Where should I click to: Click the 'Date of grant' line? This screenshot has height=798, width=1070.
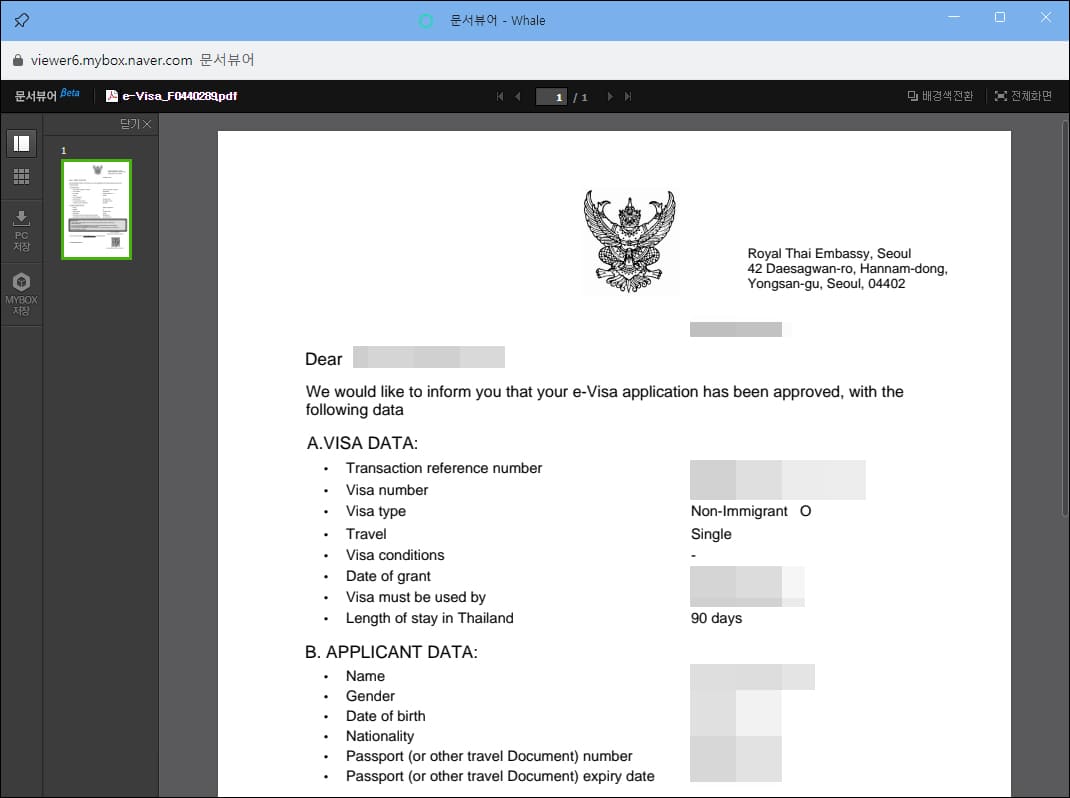[x=388, y=576]
